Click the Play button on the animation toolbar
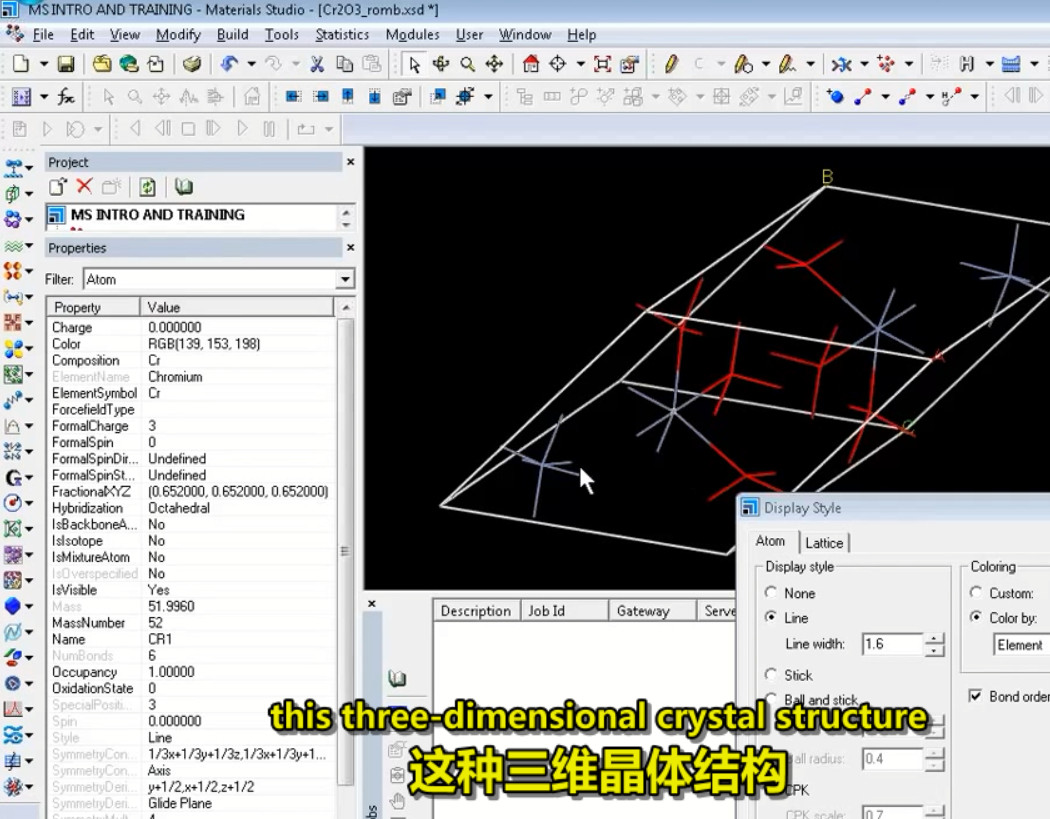 point(242,128)
